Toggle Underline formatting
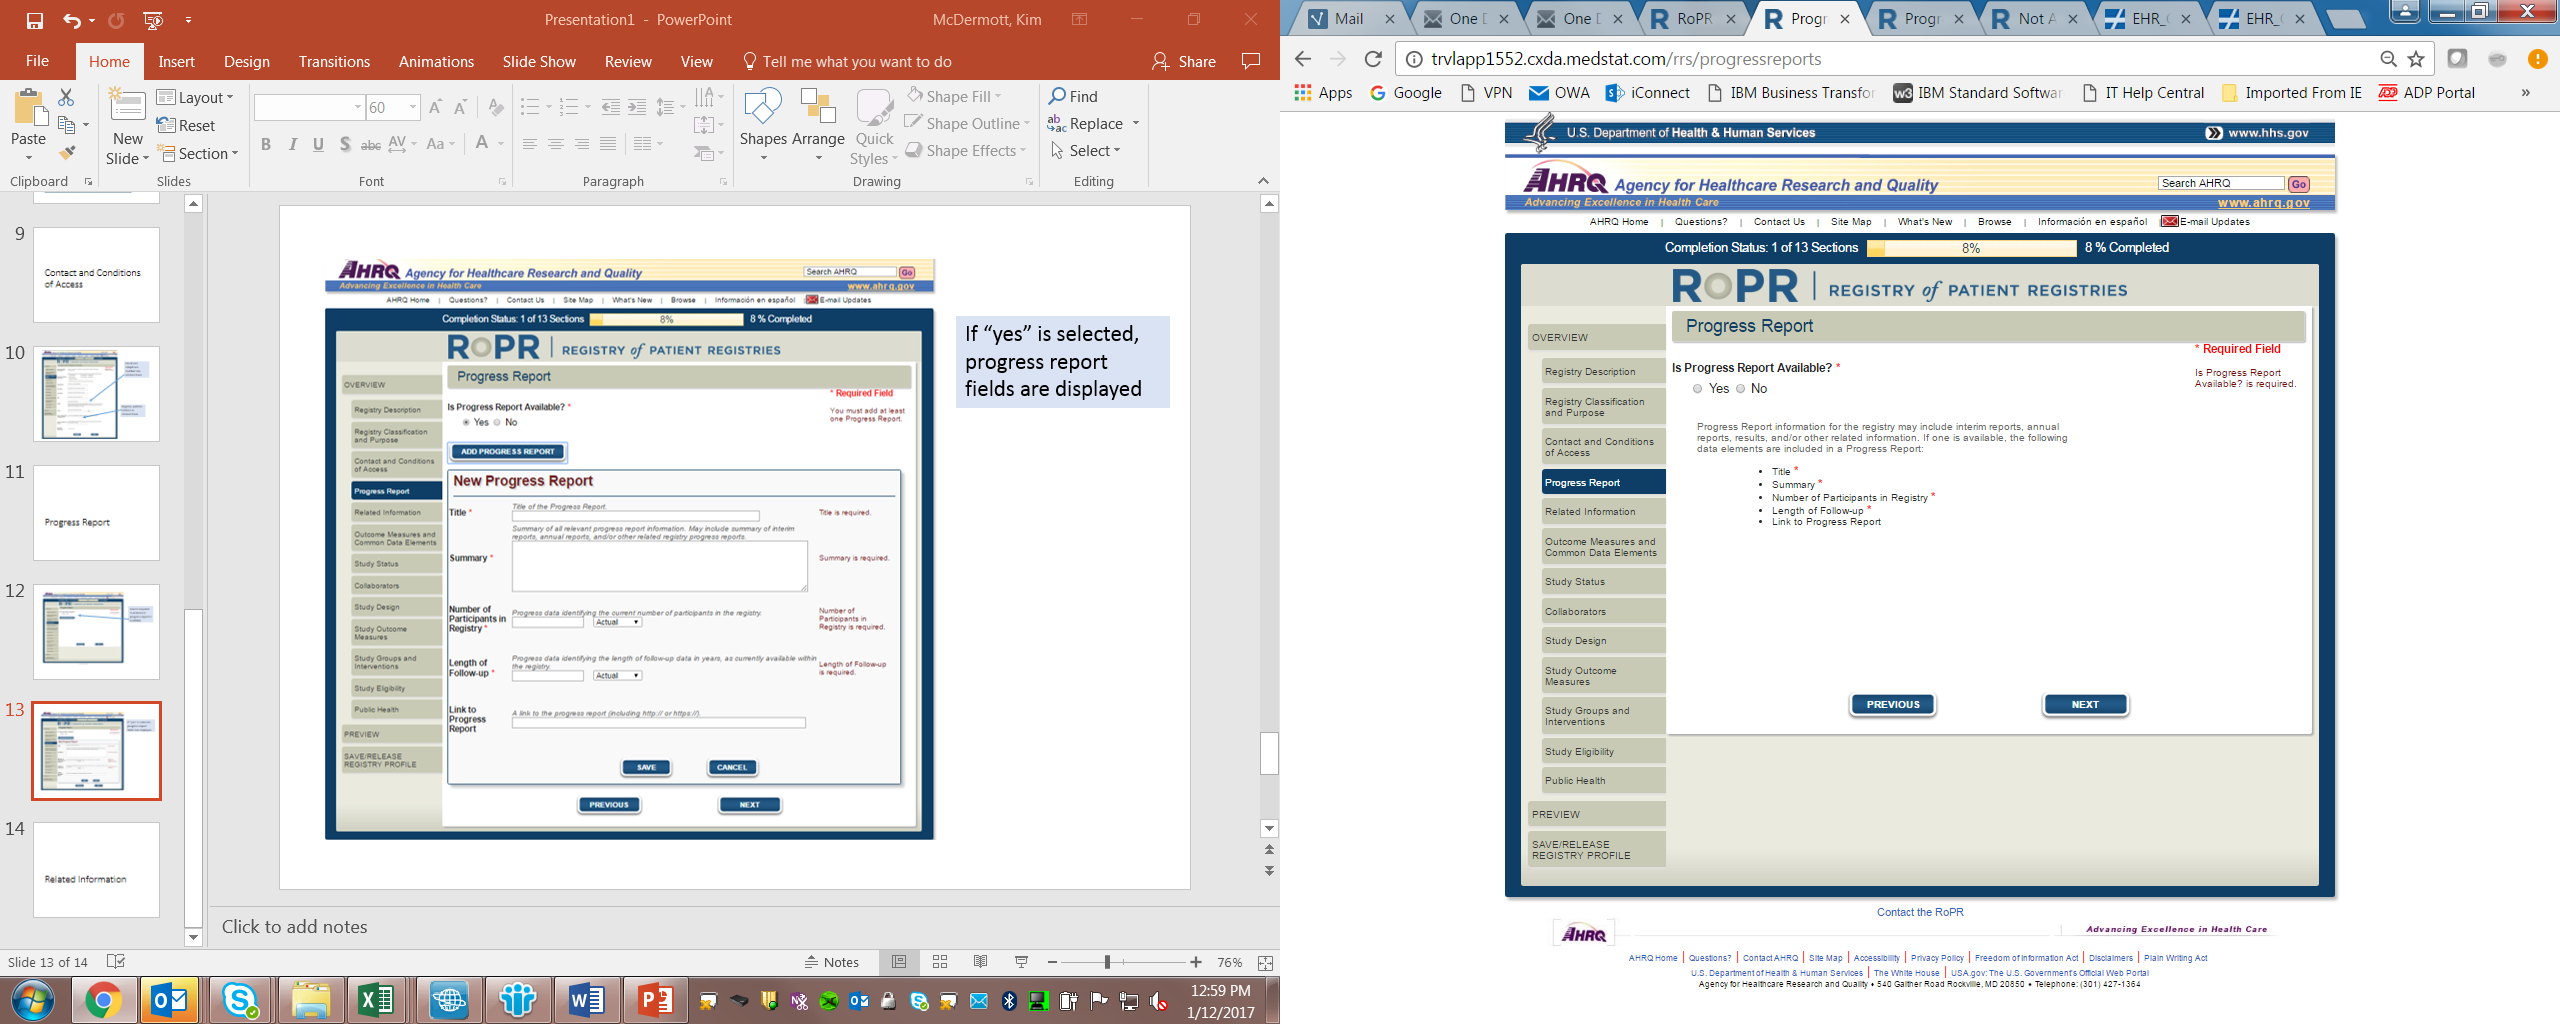 [x=318, y=145]
